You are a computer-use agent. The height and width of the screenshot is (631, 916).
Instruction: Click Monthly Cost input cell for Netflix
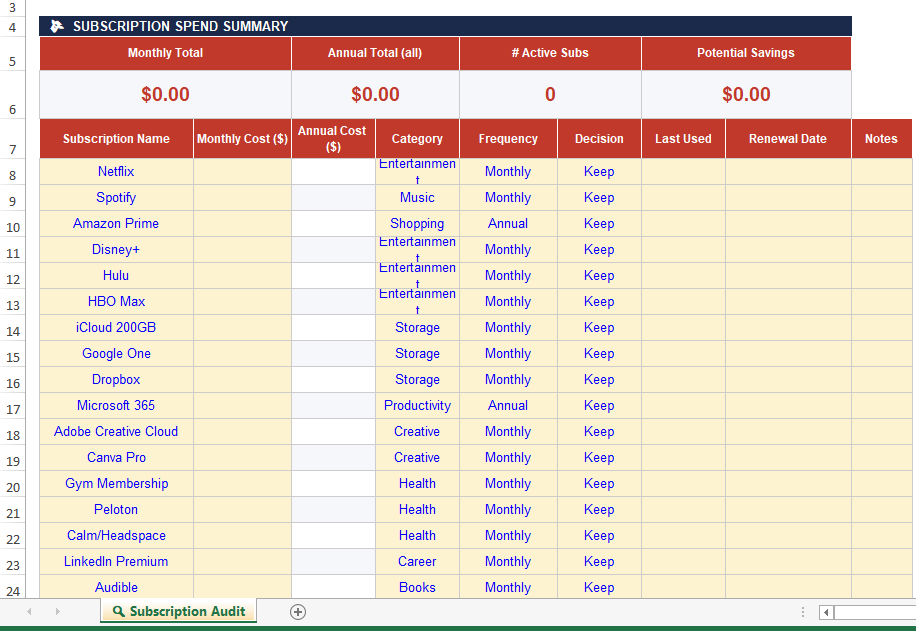(x=242, y=172)
